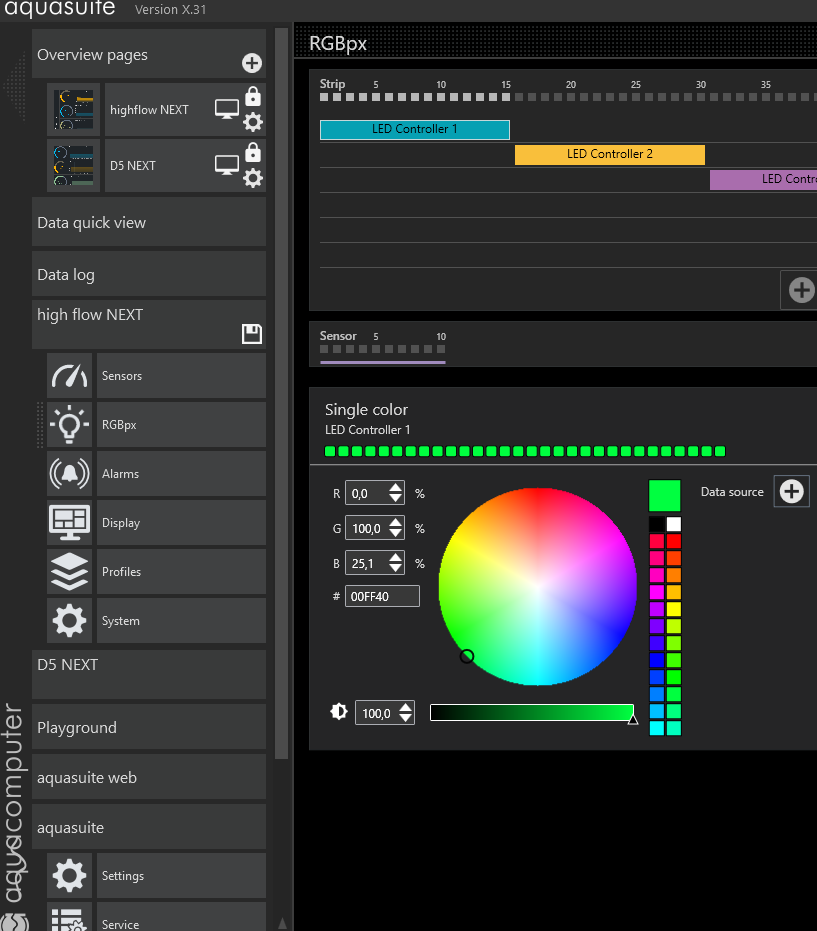Expand the D5 NEXT device section

coord(149,674)
